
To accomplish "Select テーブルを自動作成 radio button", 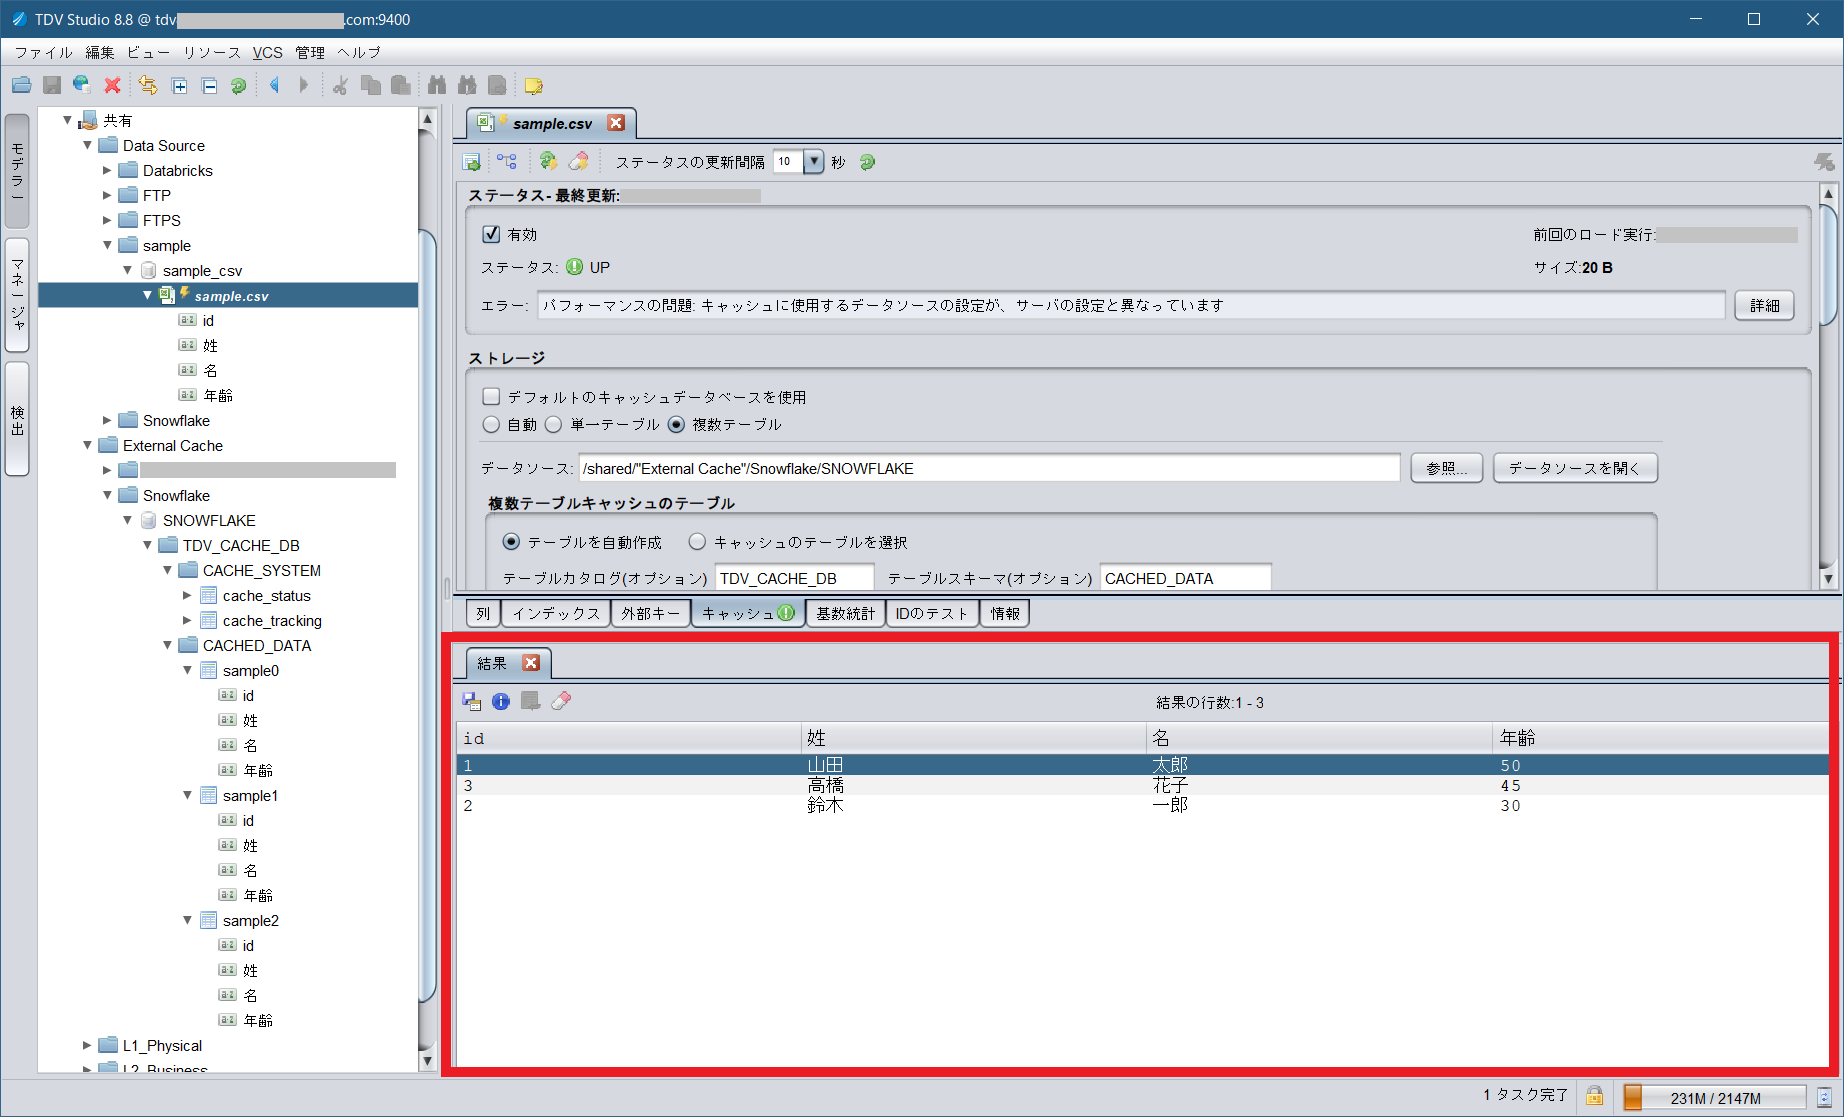I will coord(511,542).
